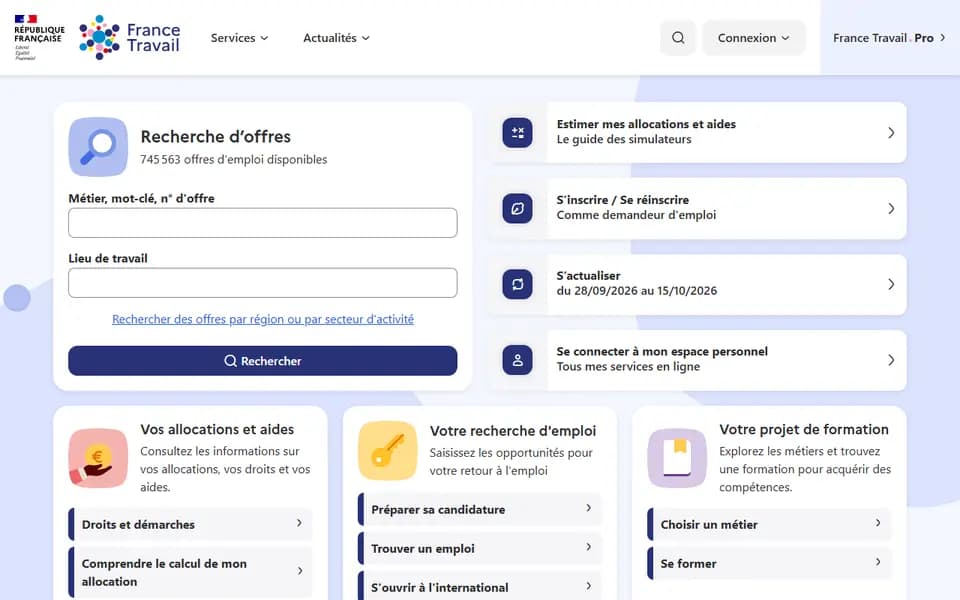Viewport: 960px width, 600px height.
Task: Click the Rechercher button
Action: coord(263,361)
